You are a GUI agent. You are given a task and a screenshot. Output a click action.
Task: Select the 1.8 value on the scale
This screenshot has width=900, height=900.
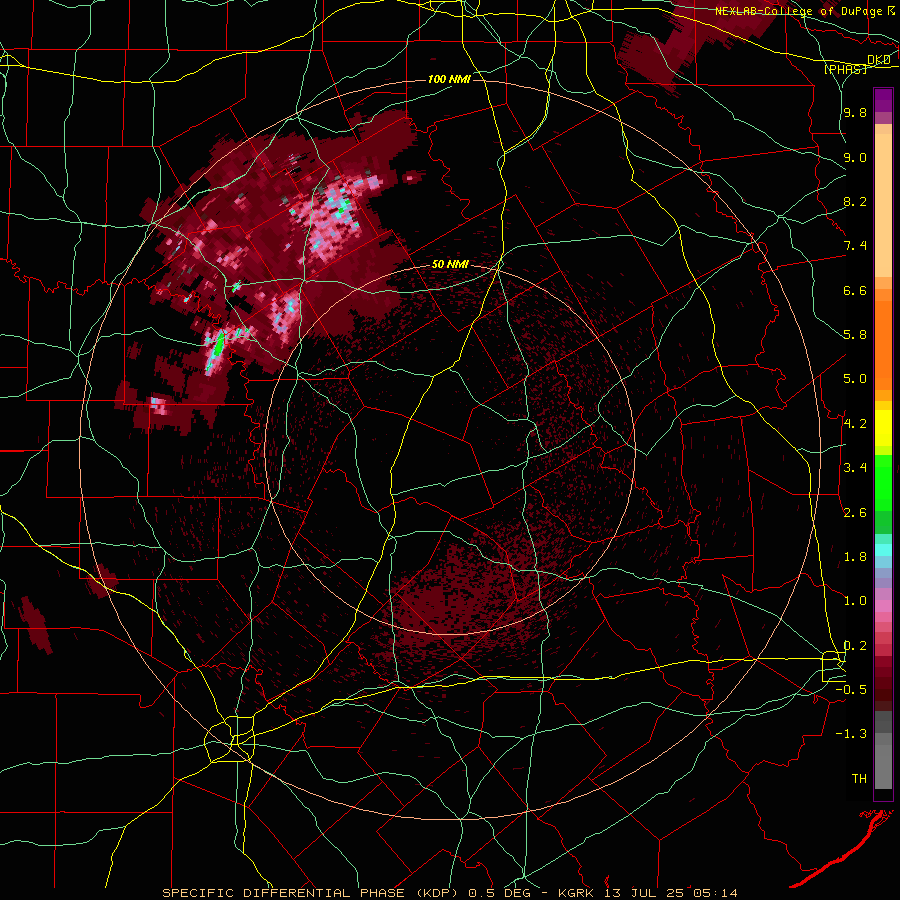coord(855,557)
